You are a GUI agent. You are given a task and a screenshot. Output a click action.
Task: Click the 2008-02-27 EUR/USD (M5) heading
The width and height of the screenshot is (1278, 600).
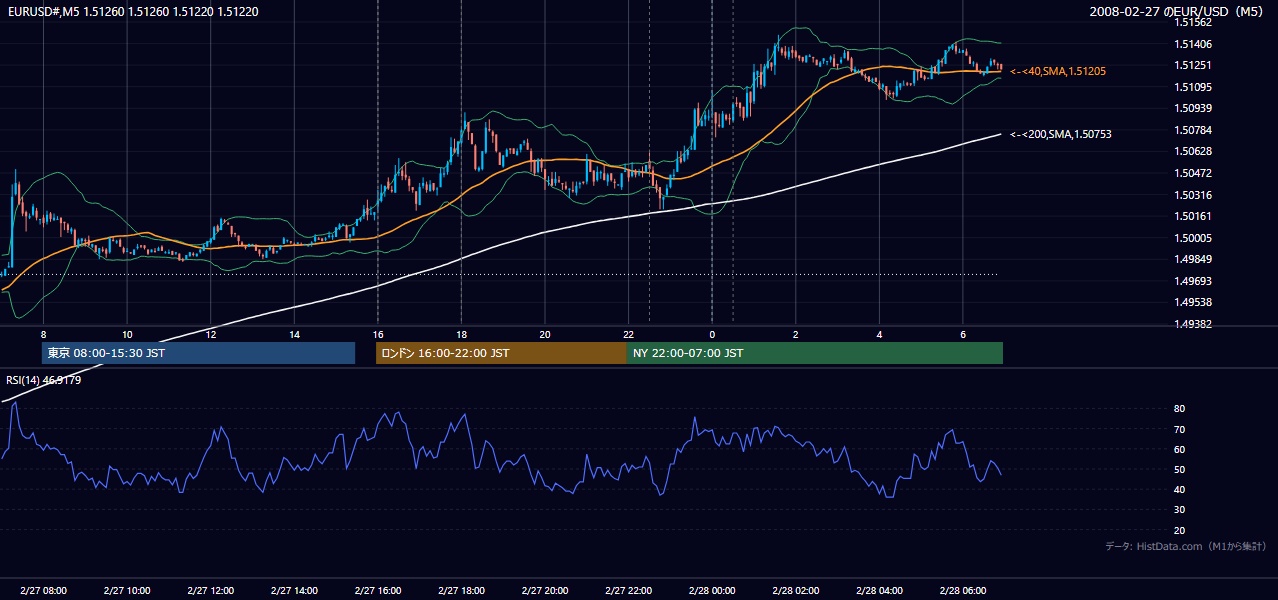click(1177, 12)
